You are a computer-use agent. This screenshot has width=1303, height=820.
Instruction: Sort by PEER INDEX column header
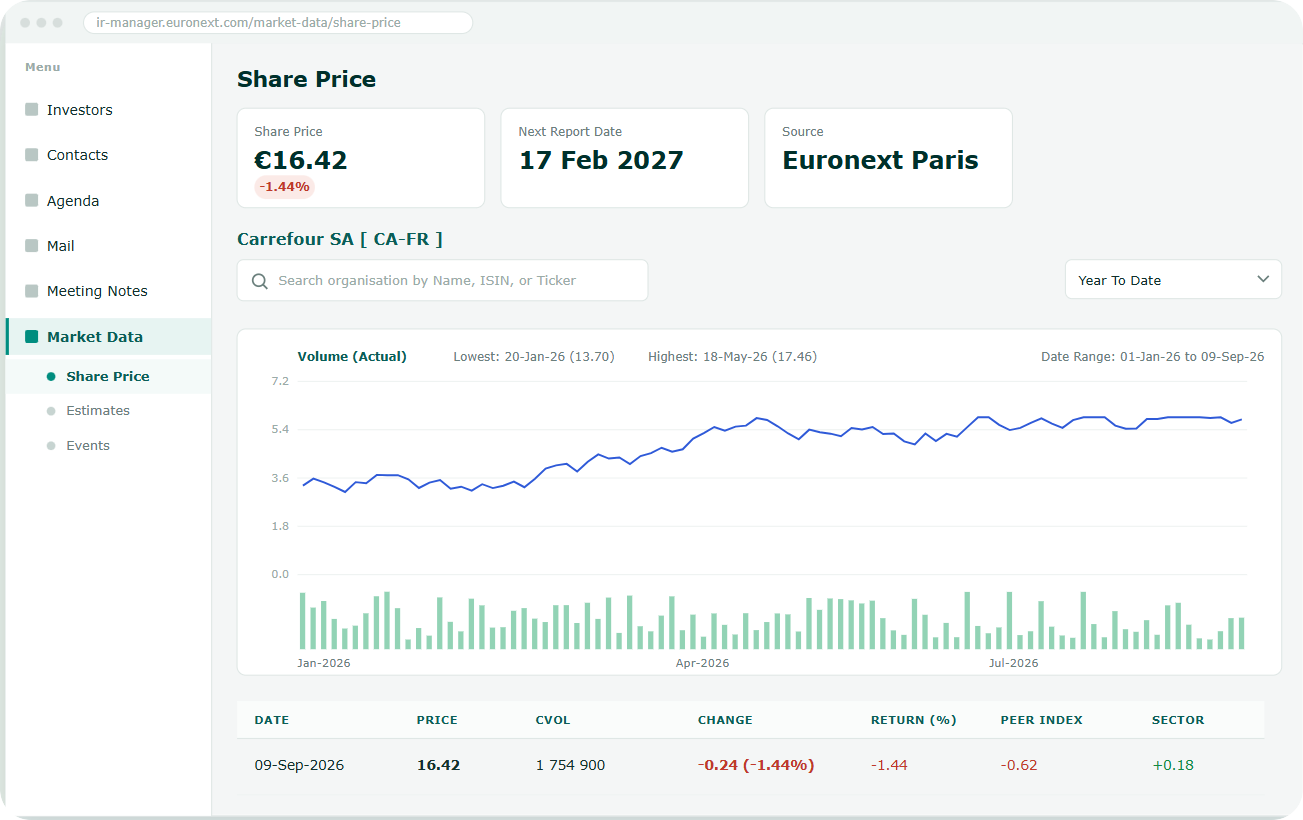click(x=1042, y=720)
